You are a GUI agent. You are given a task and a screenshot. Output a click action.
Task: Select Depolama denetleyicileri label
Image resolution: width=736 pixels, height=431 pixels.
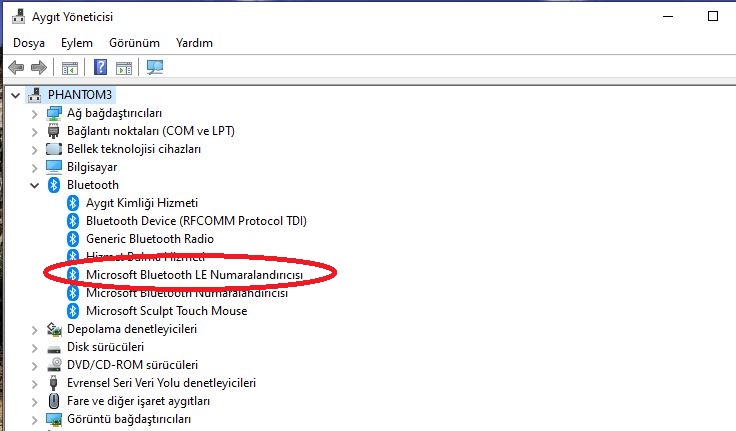point(132,329)
